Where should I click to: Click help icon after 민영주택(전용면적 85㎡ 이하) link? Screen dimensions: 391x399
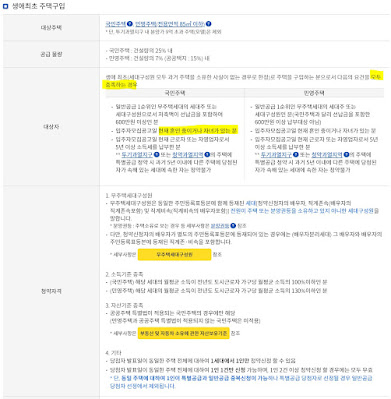click(208, 24)
